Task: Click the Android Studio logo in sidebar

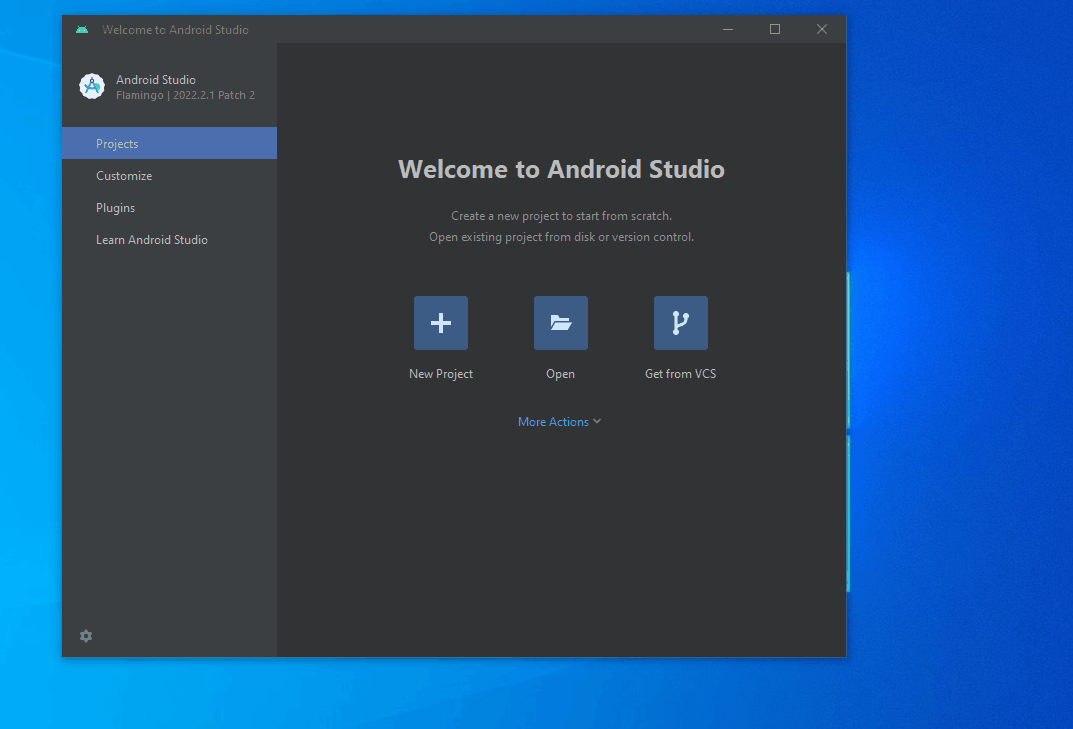Action: (x=92, y=86)
